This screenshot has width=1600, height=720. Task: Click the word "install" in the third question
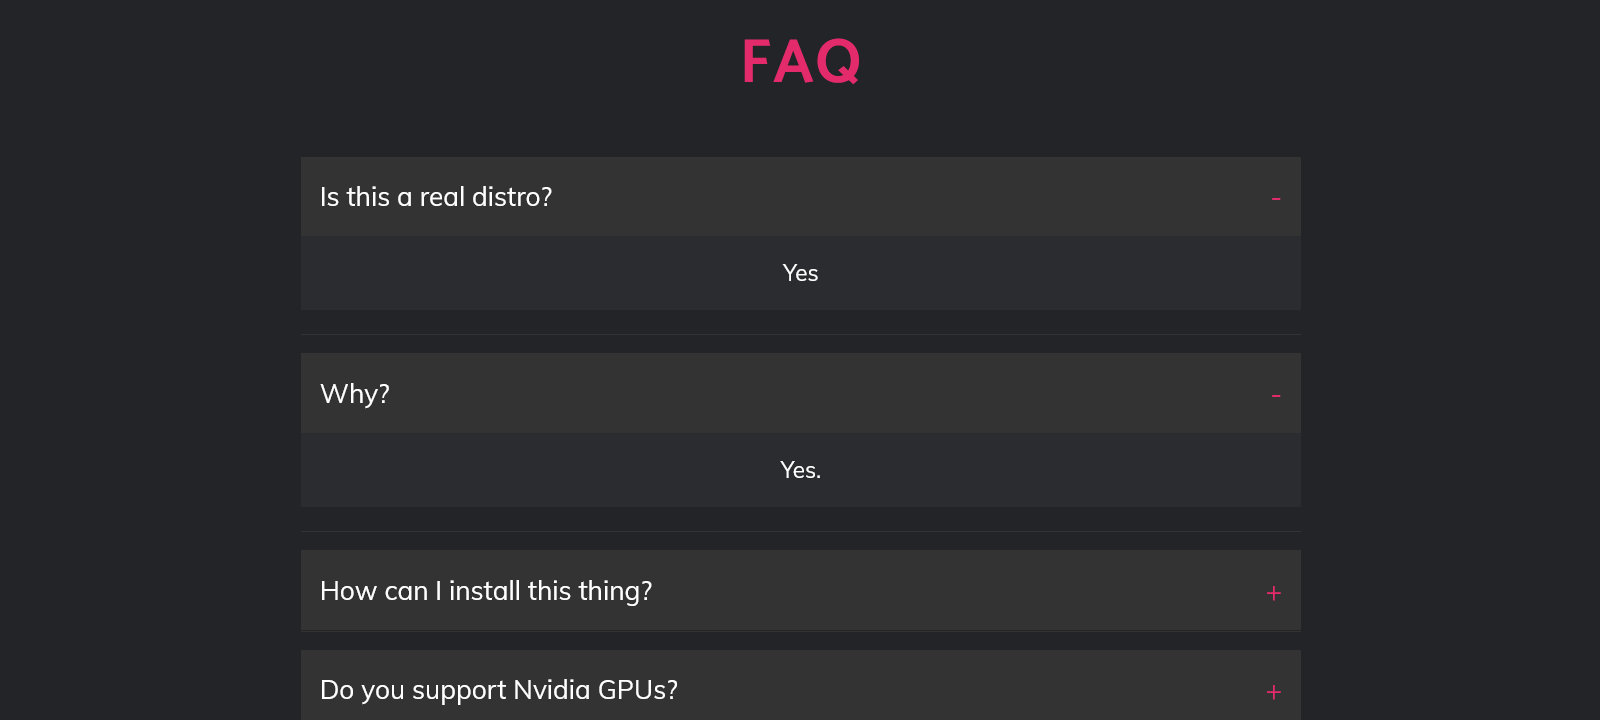coord(484,591)
